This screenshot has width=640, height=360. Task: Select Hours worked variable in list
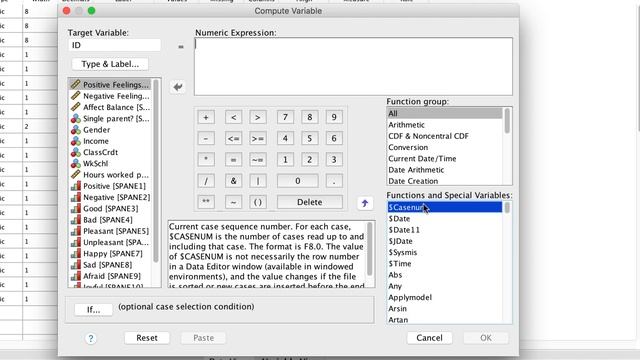coord(109,175)
